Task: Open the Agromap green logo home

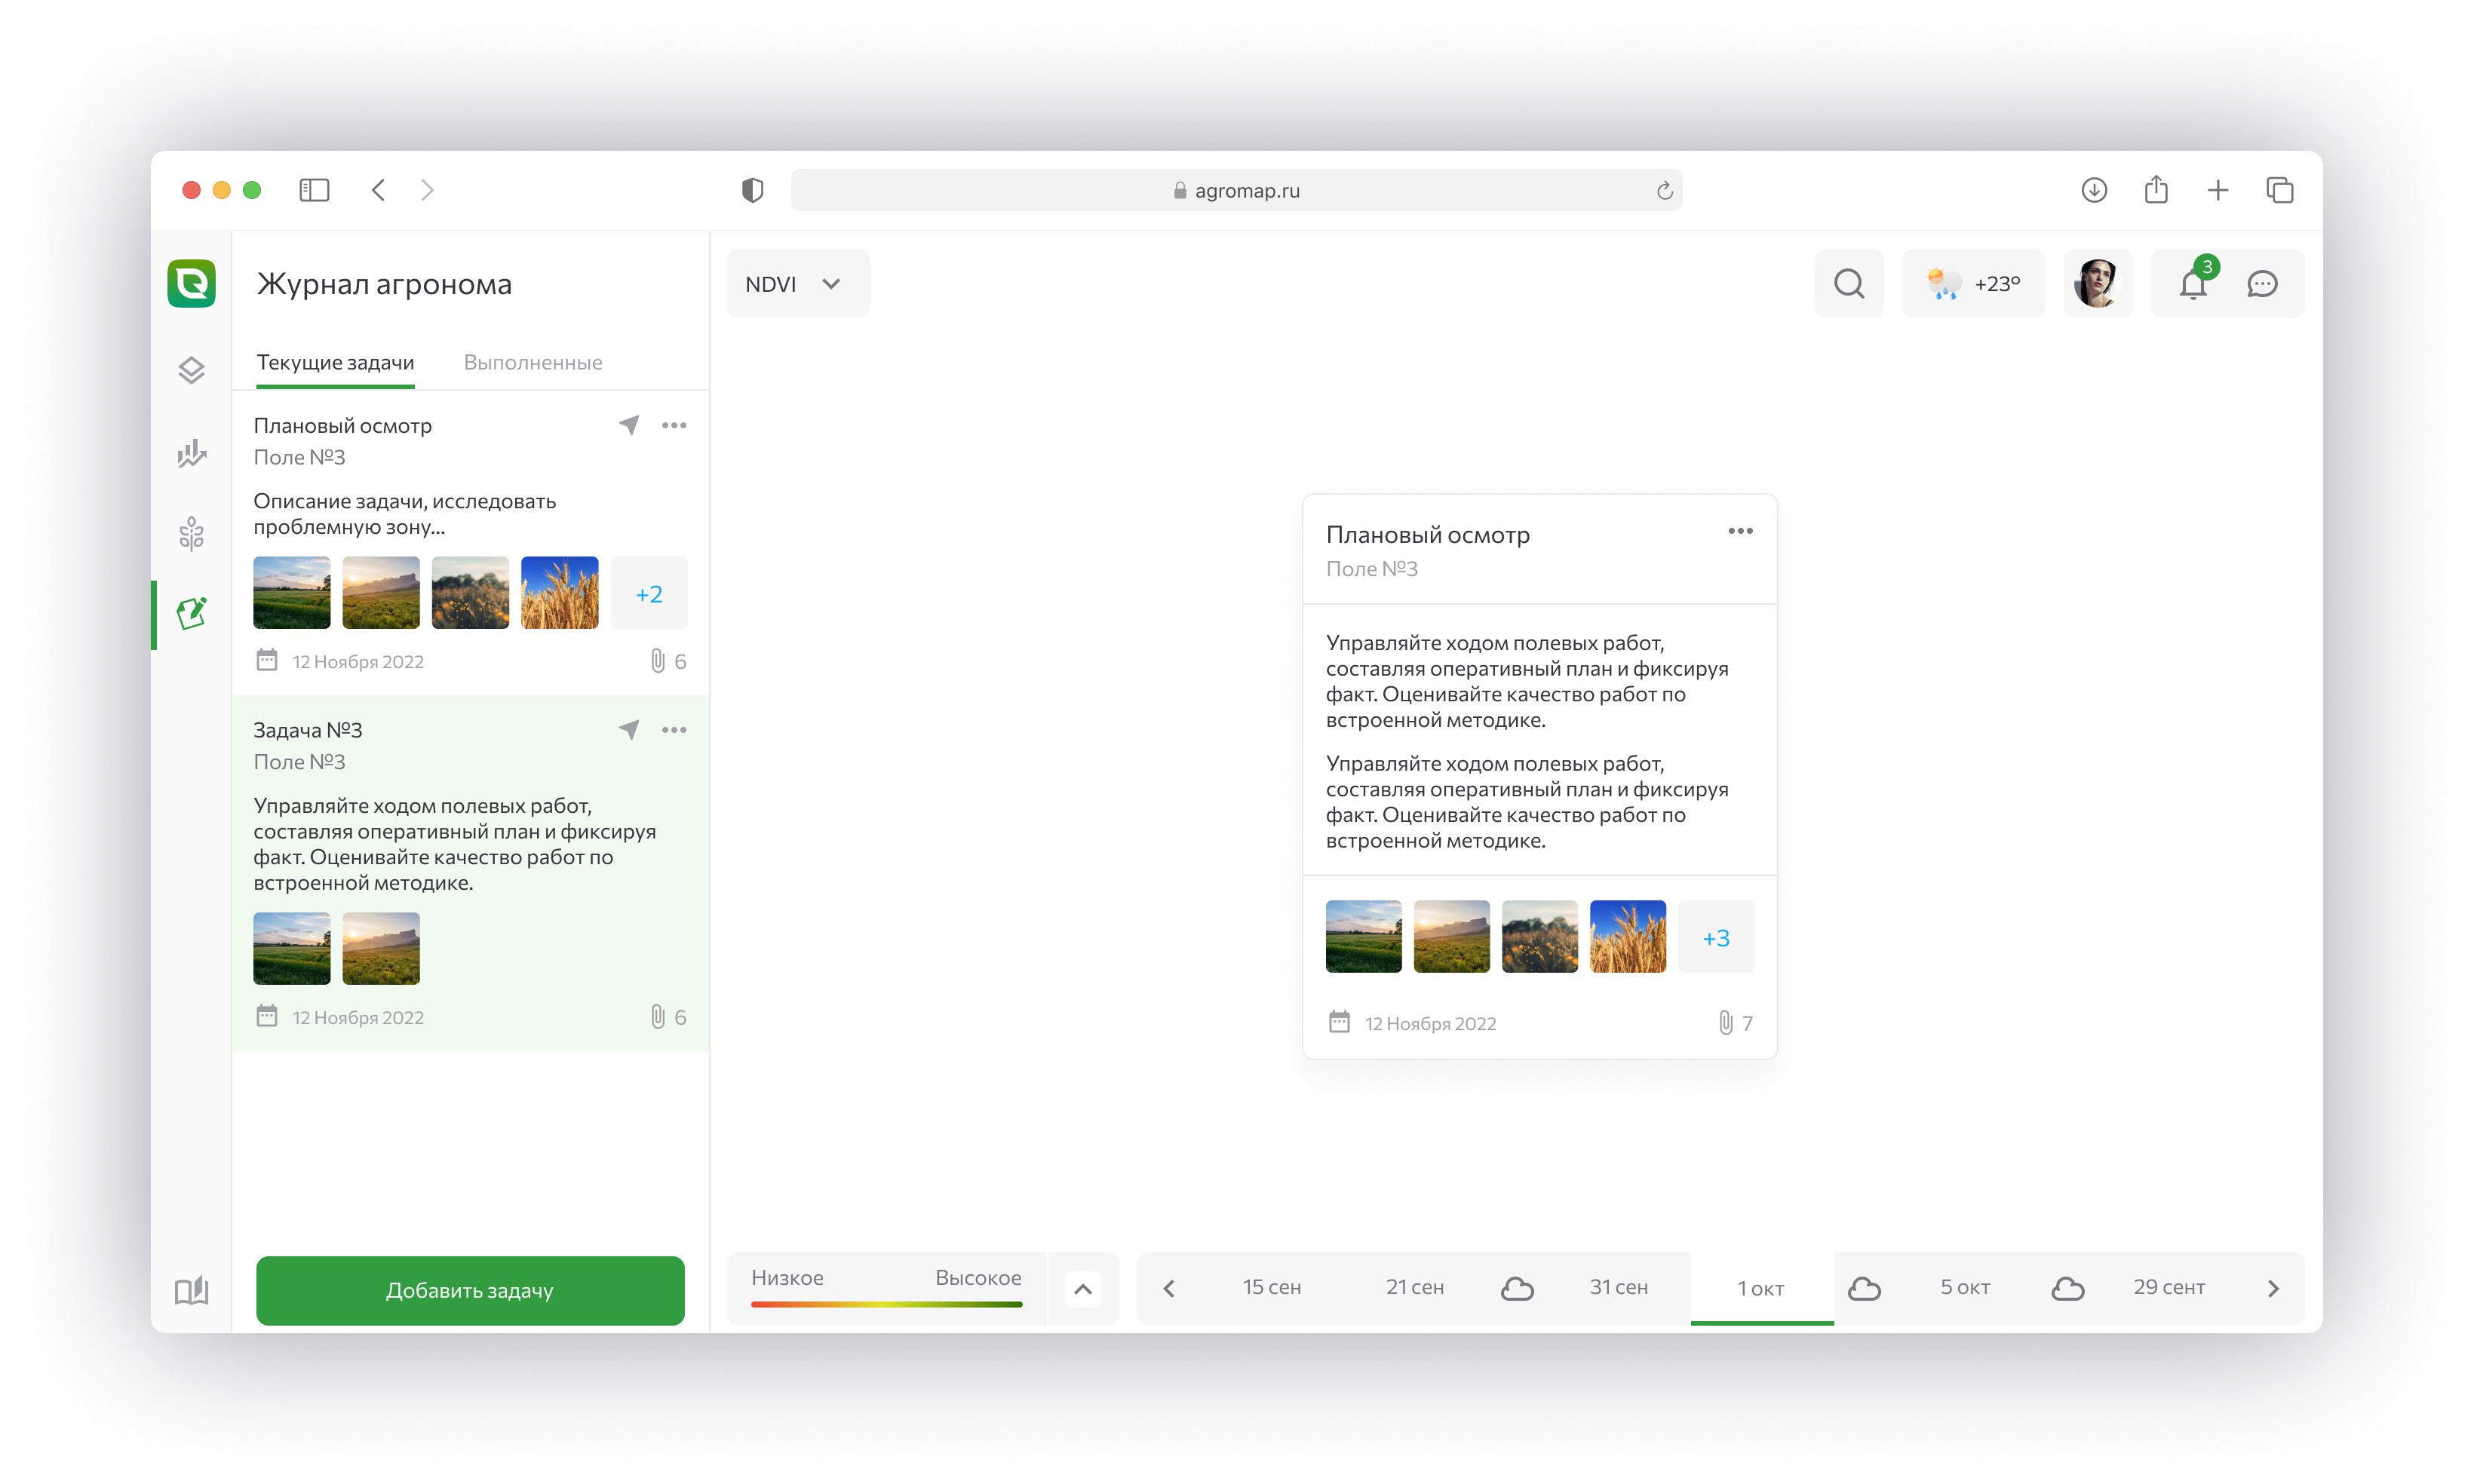Action: pos(191,283)
